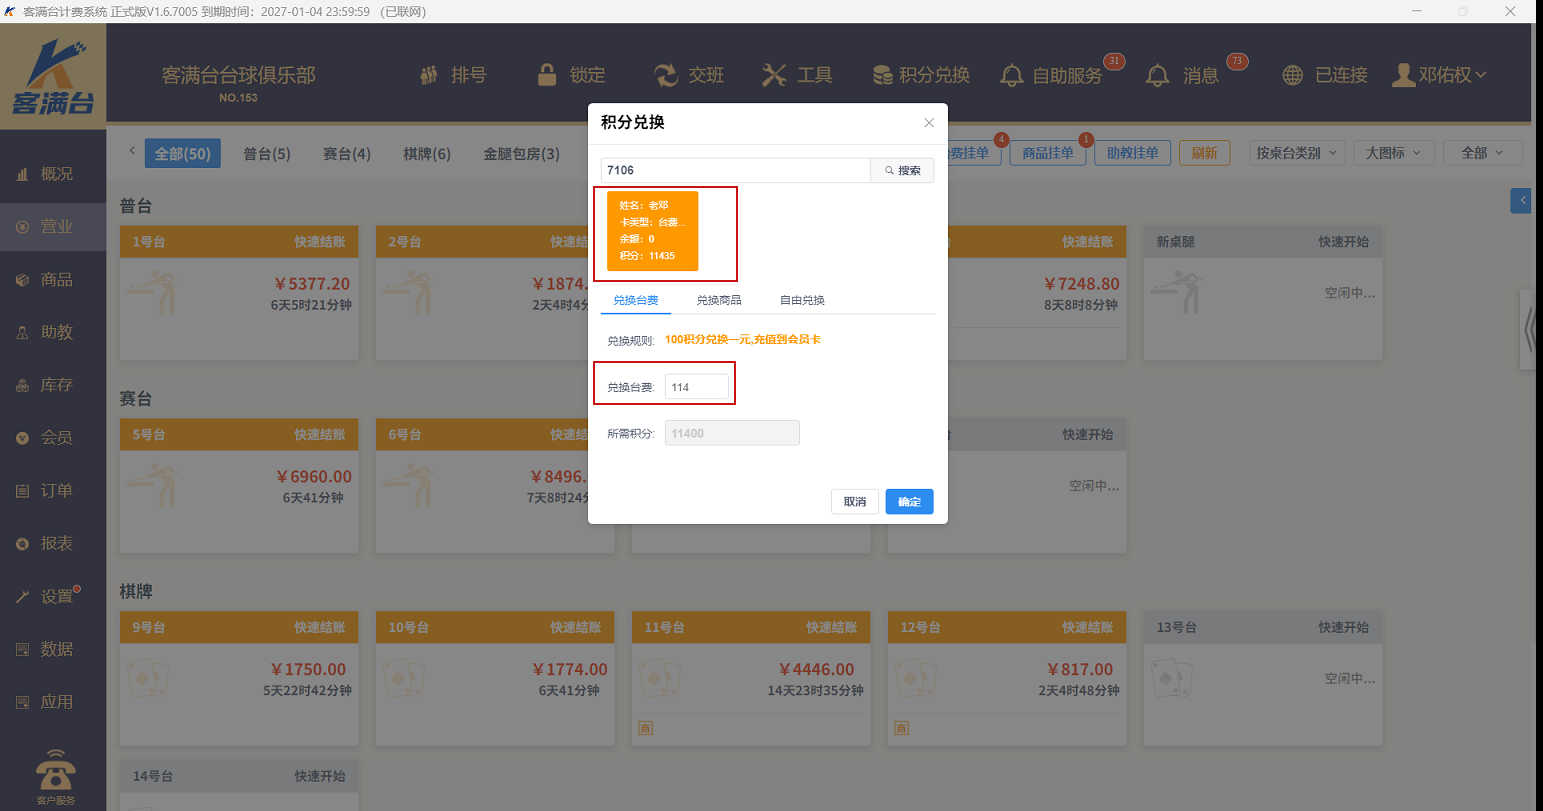The width and height of the screenshot is (1543, 811).
Task: Open the 工具 tools icon
Action: click(x=774, y=75)
